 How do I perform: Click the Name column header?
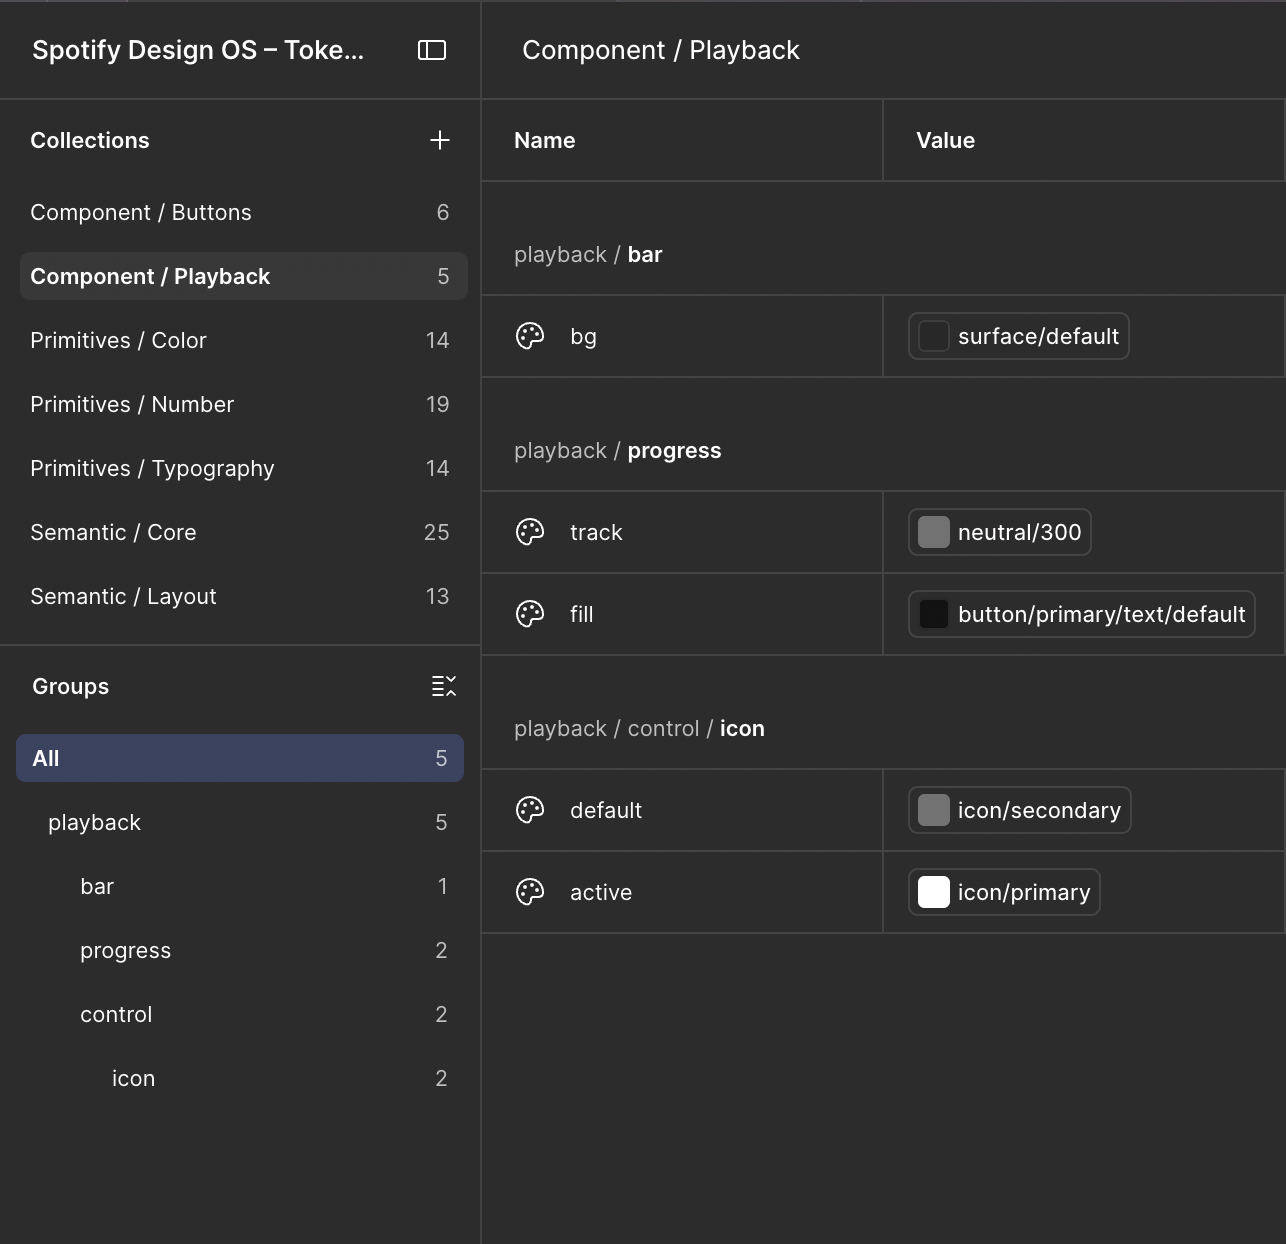click(x=545, y=140)
